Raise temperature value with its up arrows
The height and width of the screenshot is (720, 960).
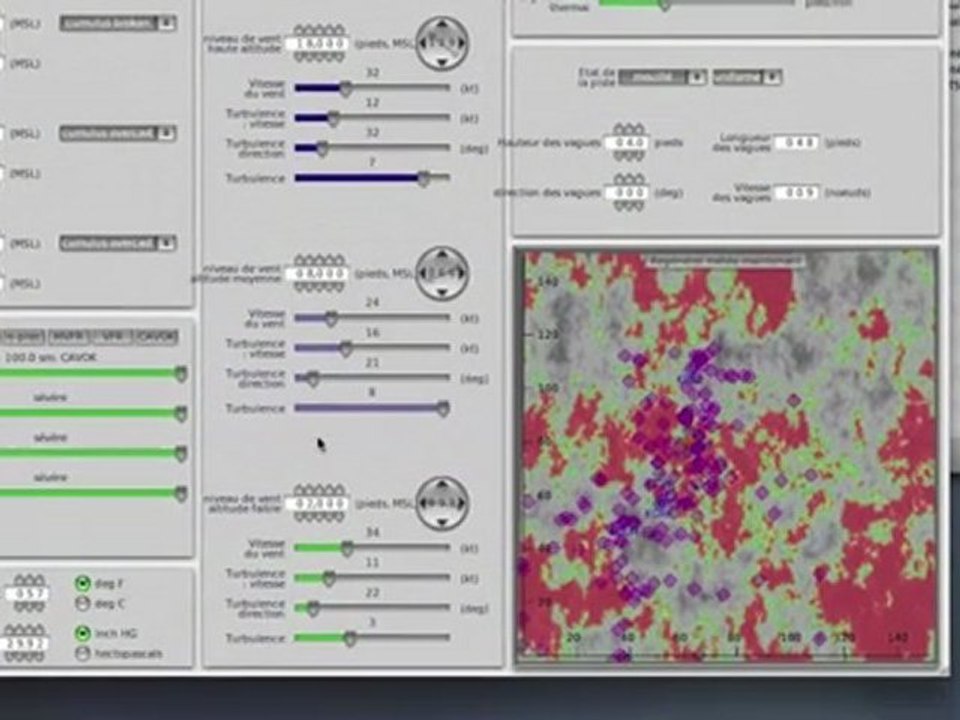(29, 580)
